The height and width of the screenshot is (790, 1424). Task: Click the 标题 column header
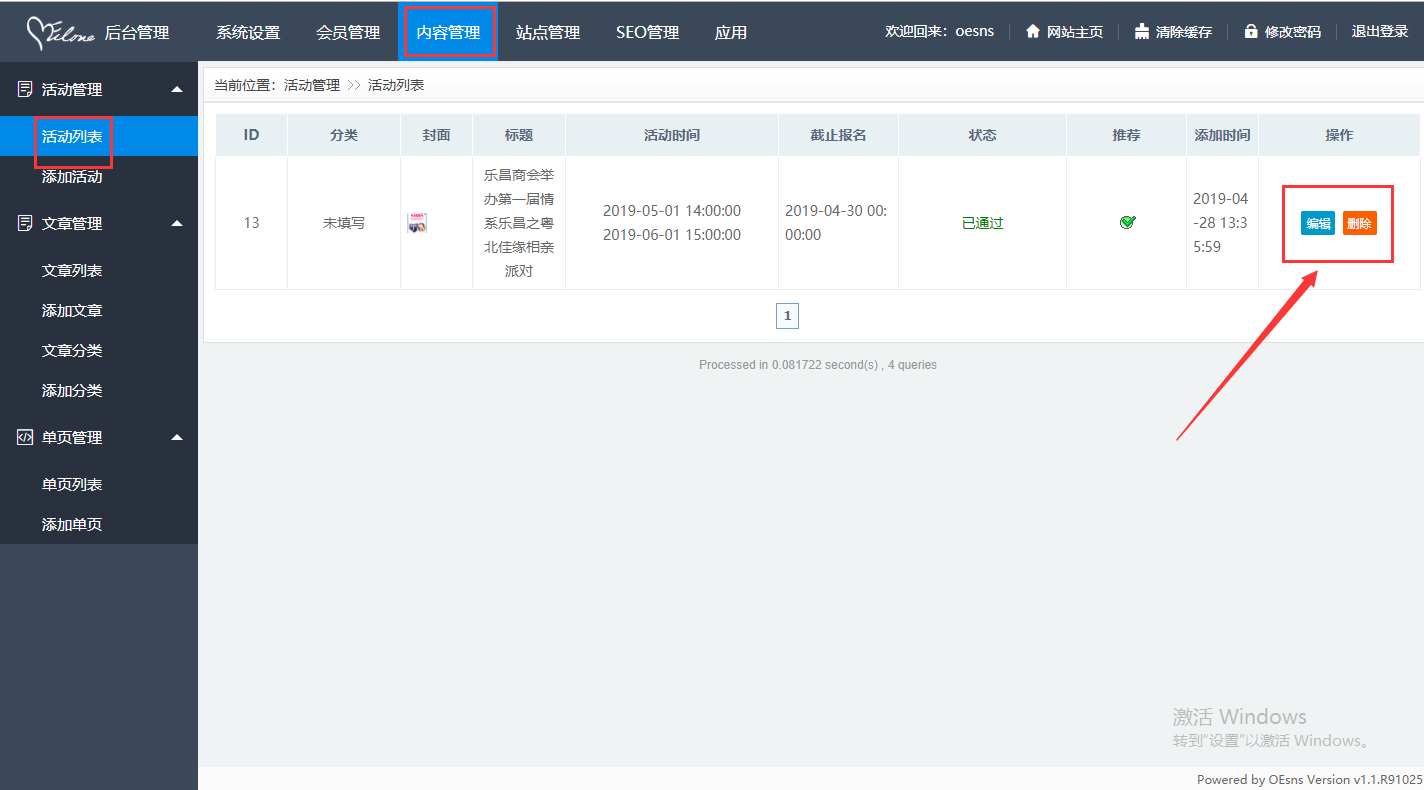pyautogui.click(x=519, y=134)
